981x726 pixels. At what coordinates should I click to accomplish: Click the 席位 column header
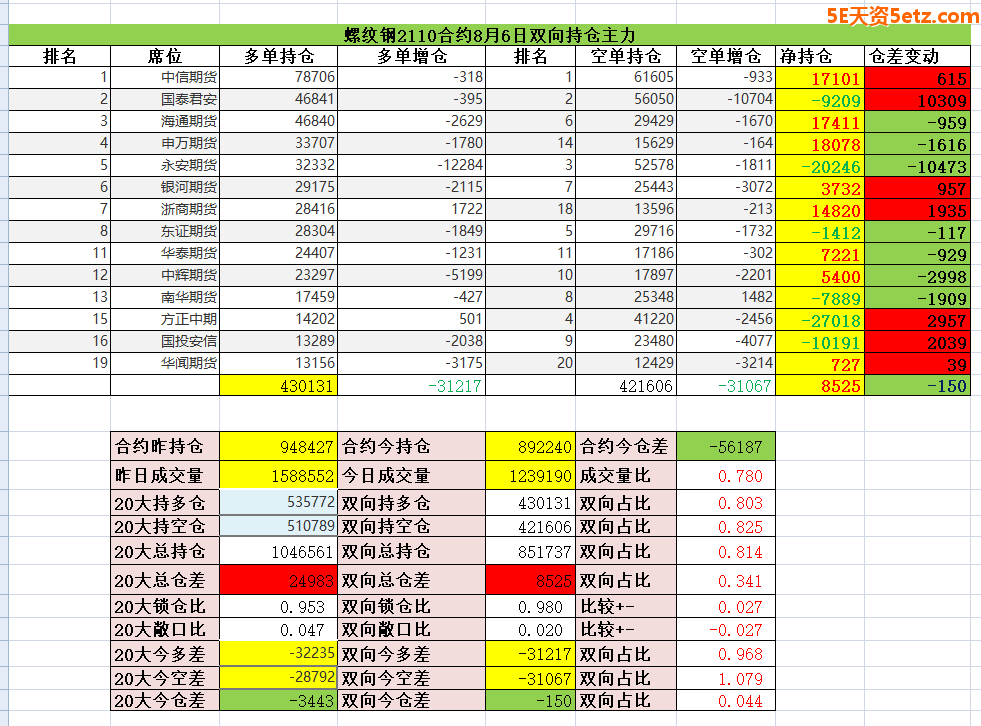165,56
